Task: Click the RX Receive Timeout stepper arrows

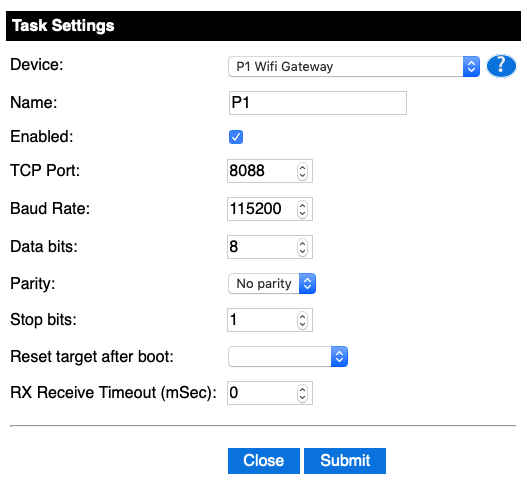Action: (x=302, y=393)
